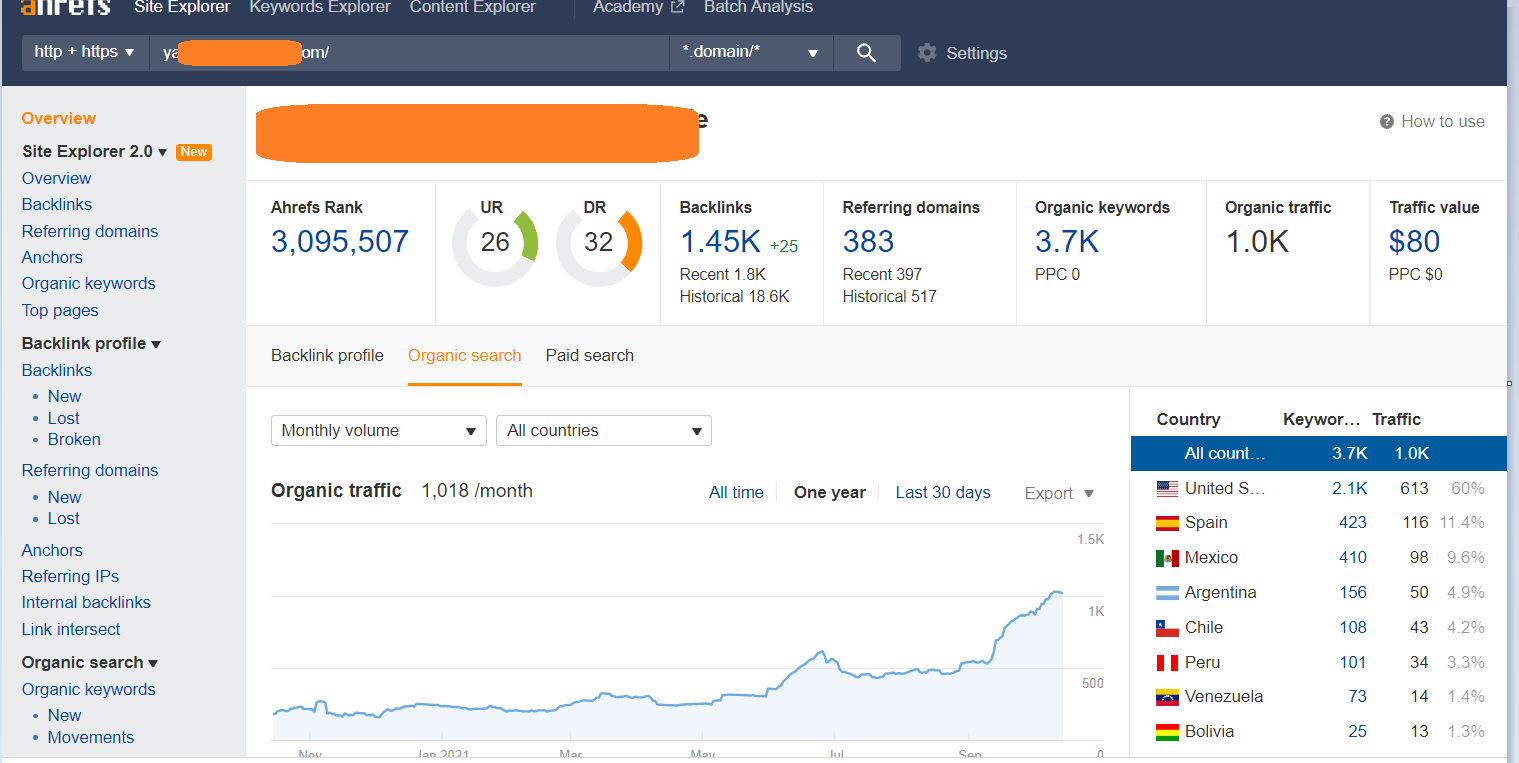Click the Chile flag icon
This screenshot has height=763, width=1519.
pyautogui.click(x=1167, y=628)
